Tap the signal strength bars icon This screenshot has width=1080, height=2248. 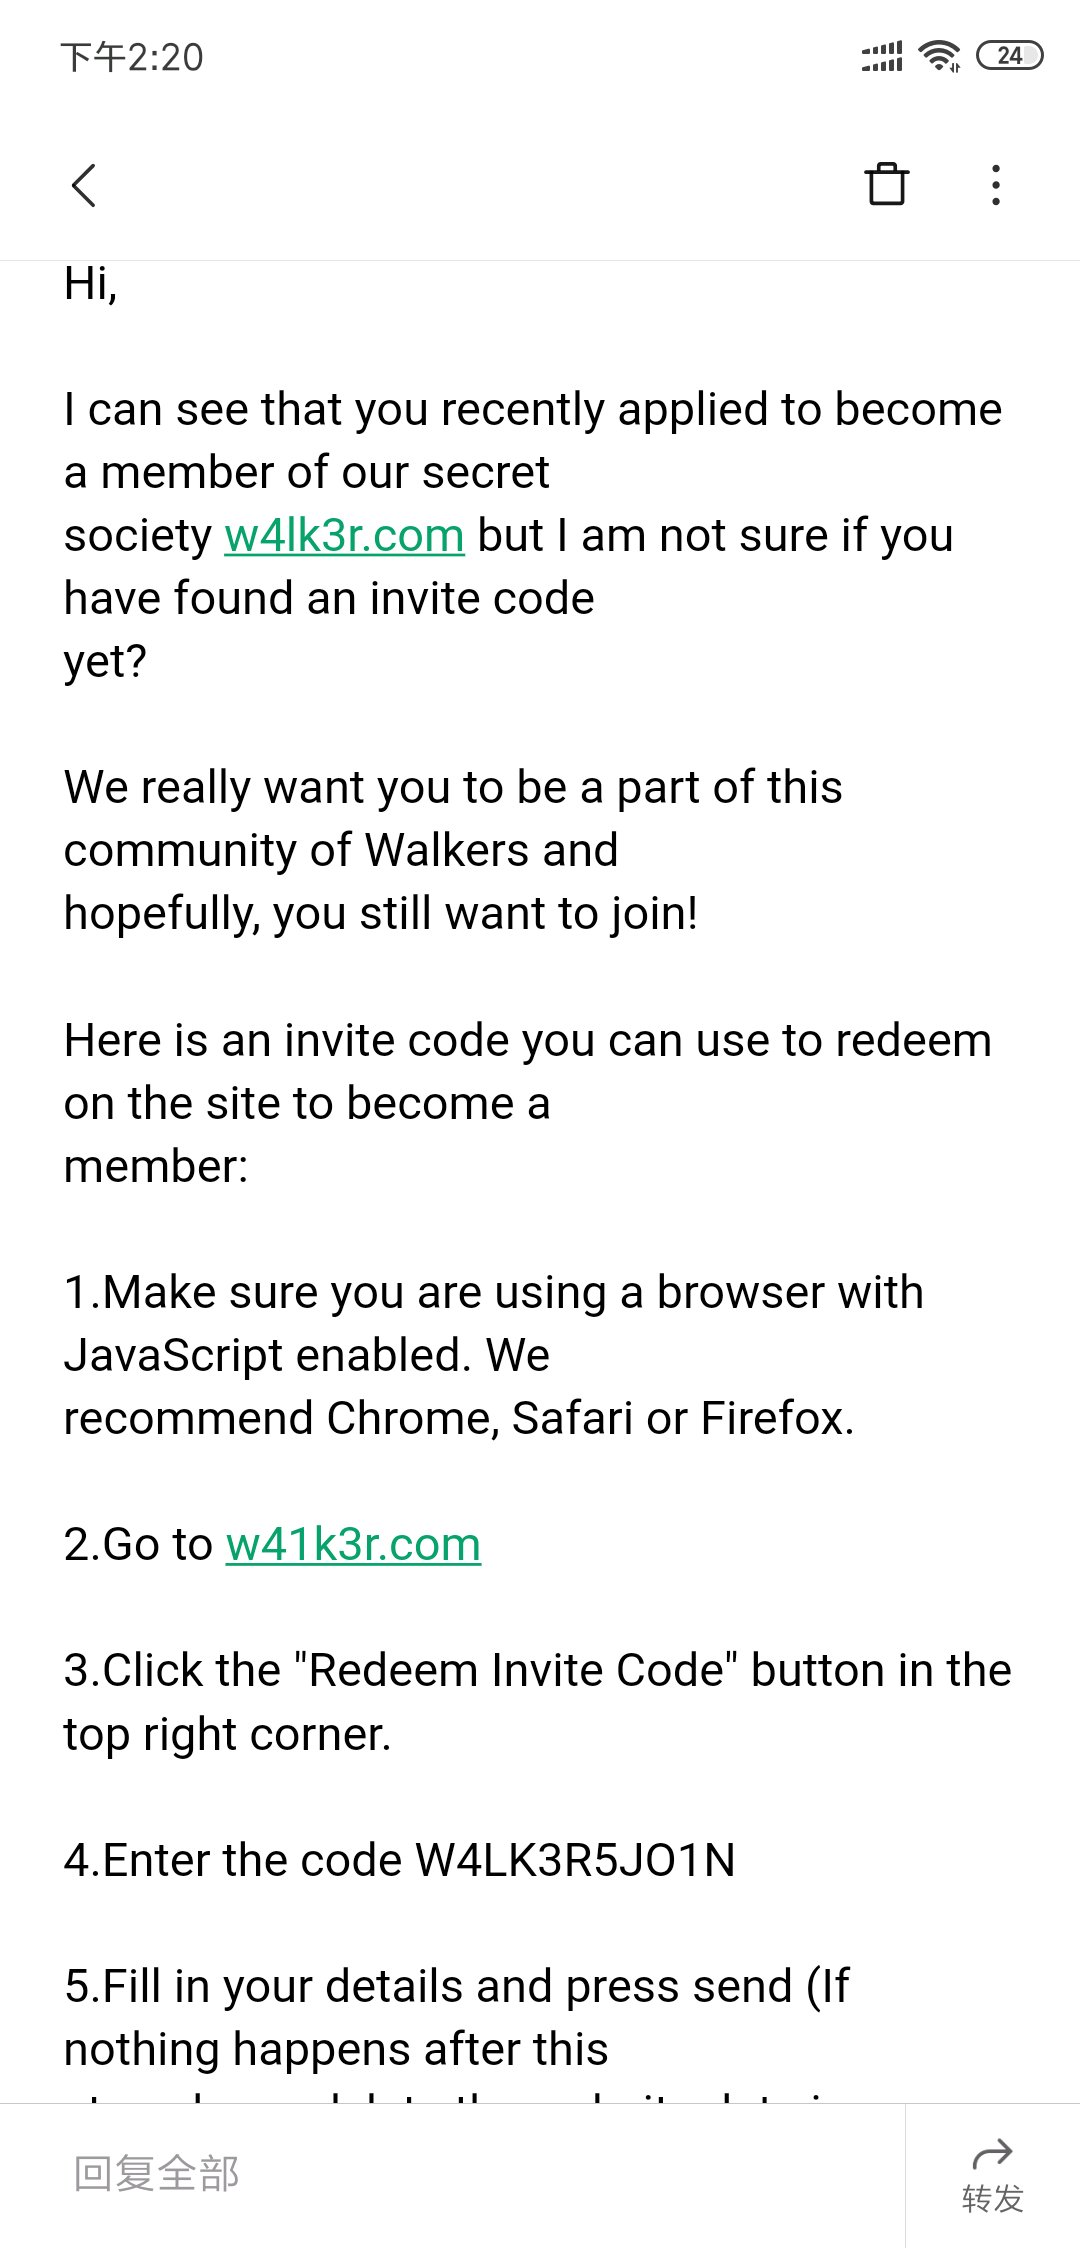pyautogui.click(x=882, y=57)
